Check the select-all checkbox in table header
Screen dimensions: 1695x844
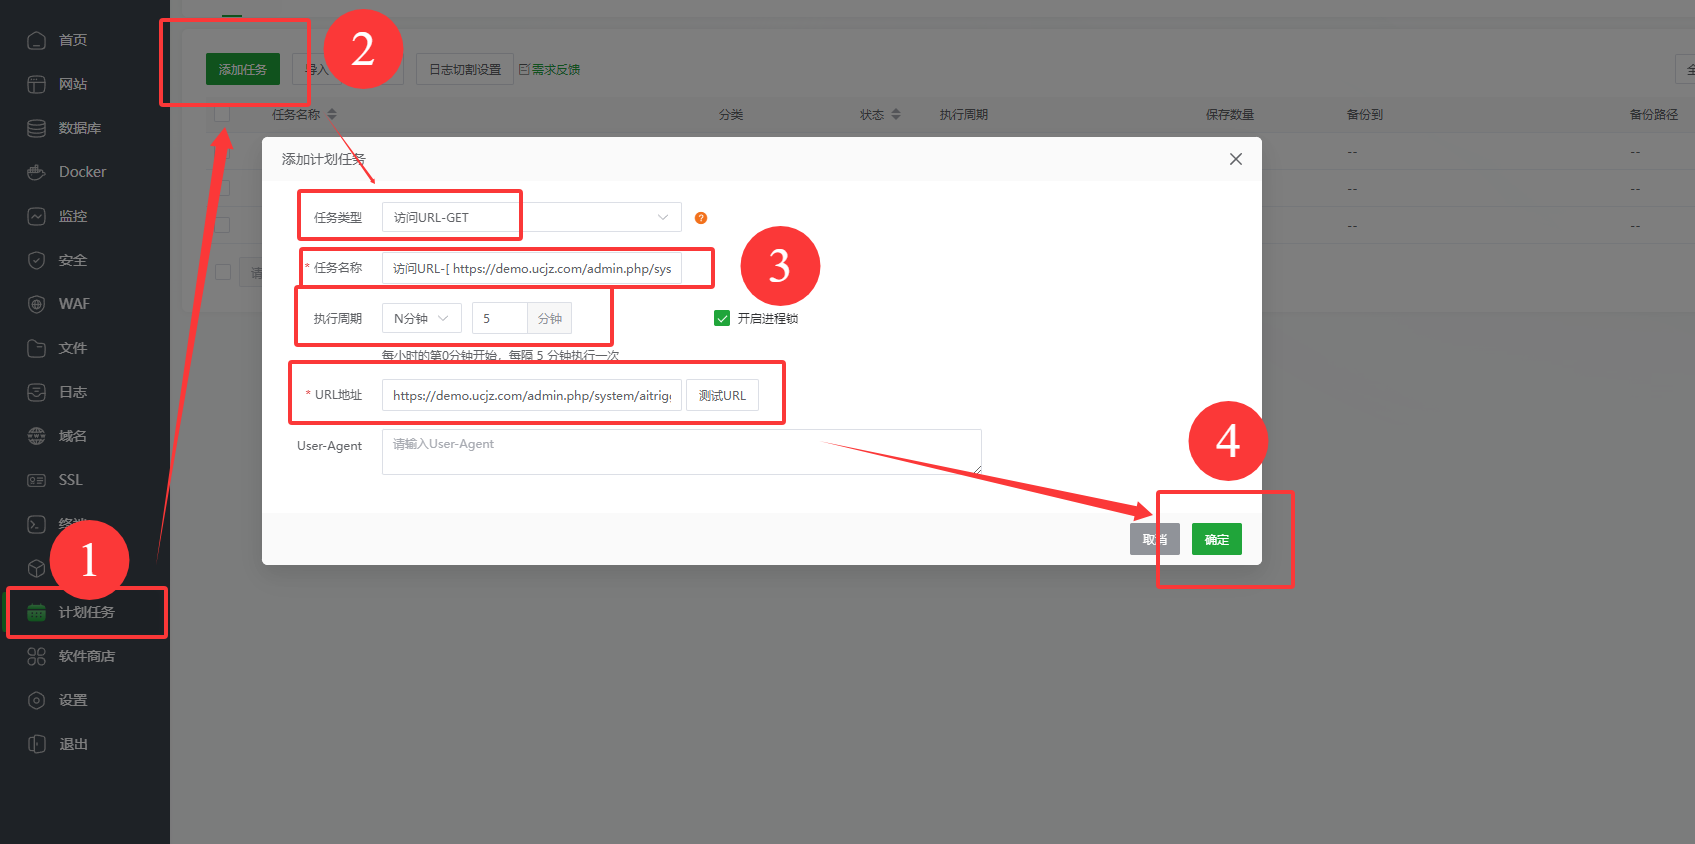click(222, 115)
